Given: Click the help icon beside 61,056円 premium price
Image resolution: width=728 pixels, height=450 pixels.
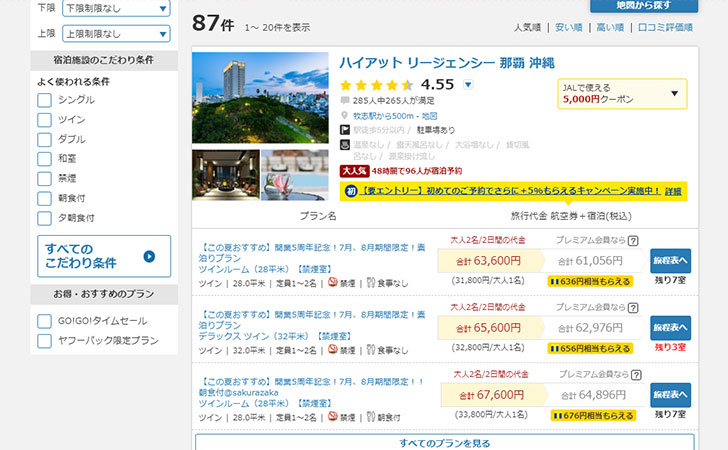Looking at the screenshot, I should (633, 241).
